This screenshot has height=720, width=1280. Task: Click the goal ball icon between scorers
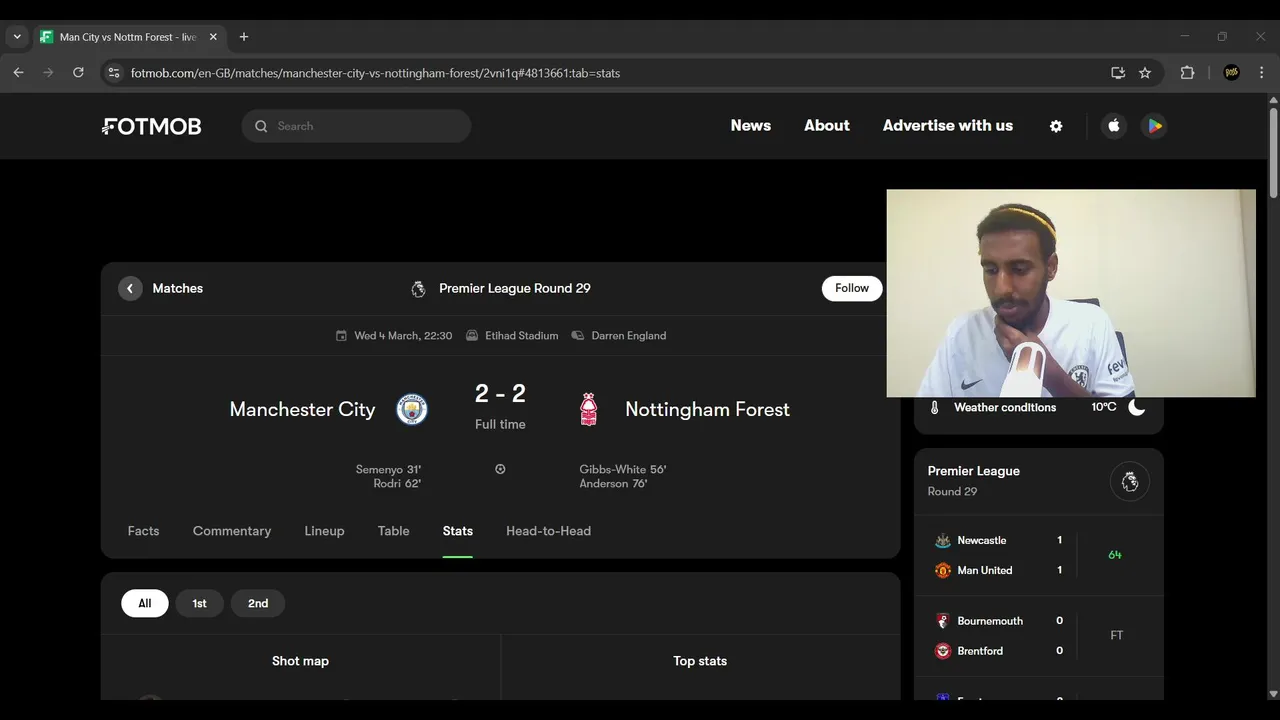[x=500, y=469]
